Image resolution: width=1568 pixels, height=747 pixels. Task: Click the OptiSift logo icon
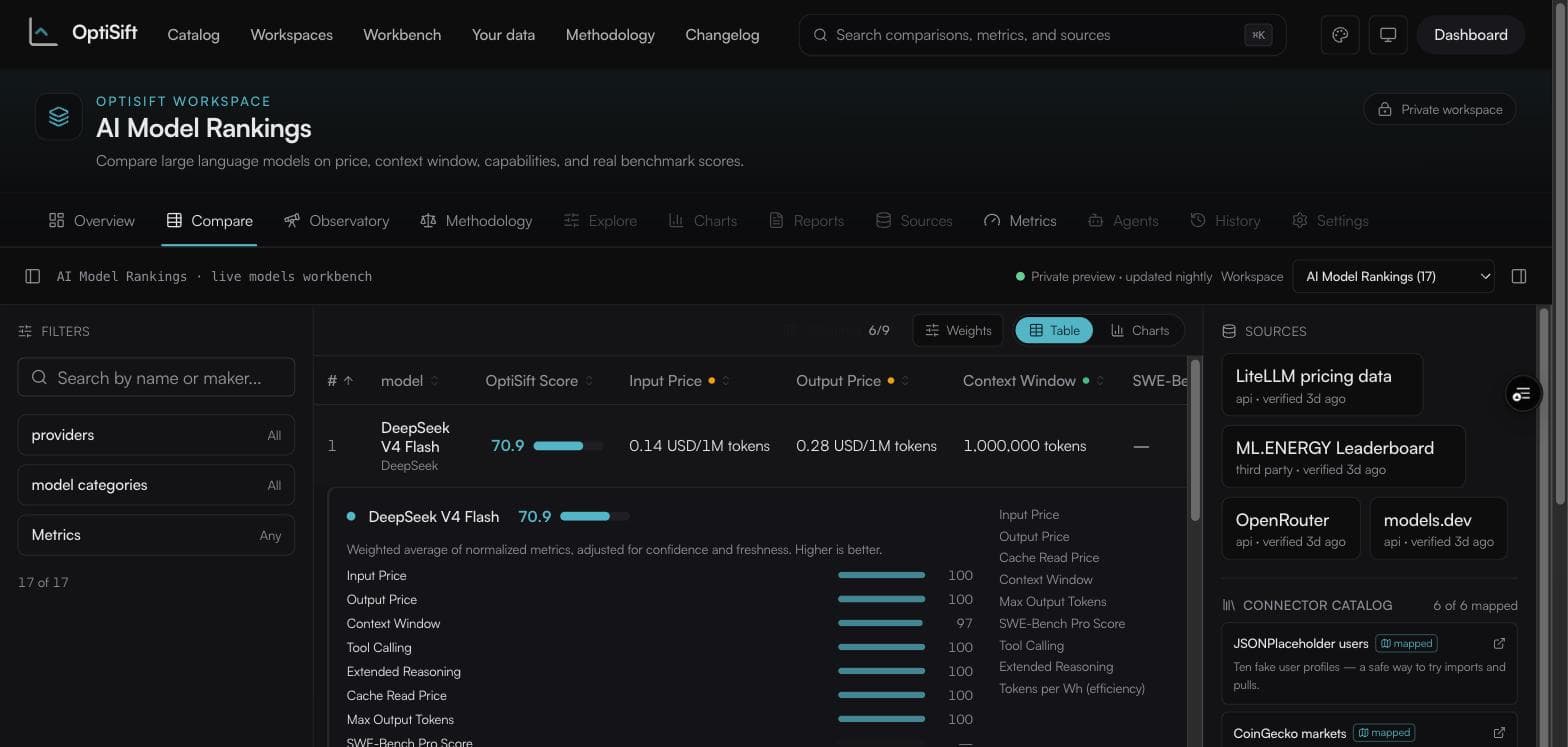point(43,33)
